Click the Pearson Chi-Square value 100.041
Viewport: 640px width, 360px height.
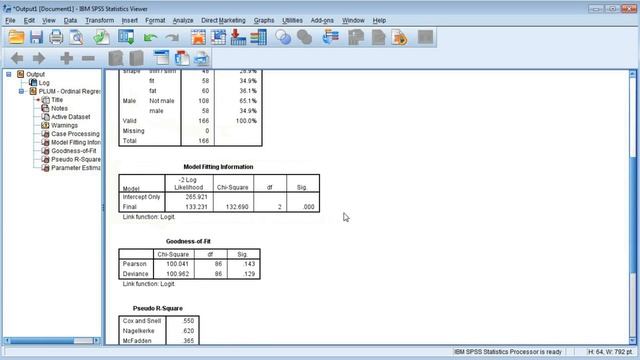177,264
